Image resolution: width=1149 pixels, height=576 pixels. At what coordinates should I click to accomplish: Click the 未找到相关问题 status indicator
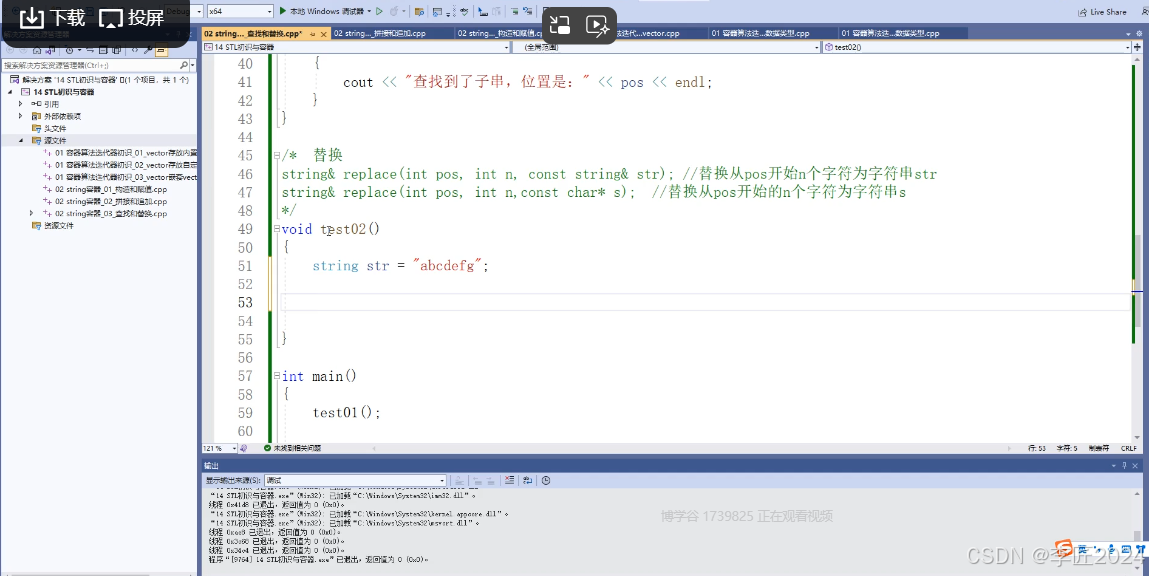tap(292, 448)
